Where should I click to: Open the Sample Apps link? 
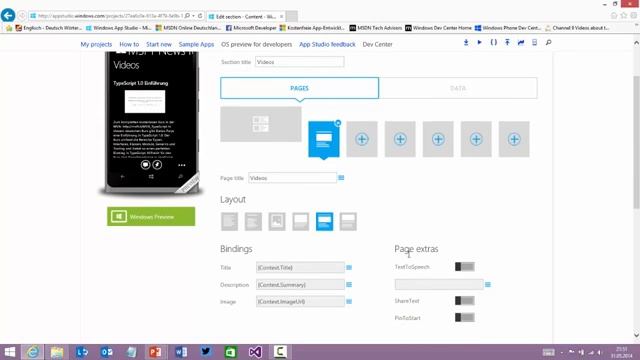(x=196, y=44)
